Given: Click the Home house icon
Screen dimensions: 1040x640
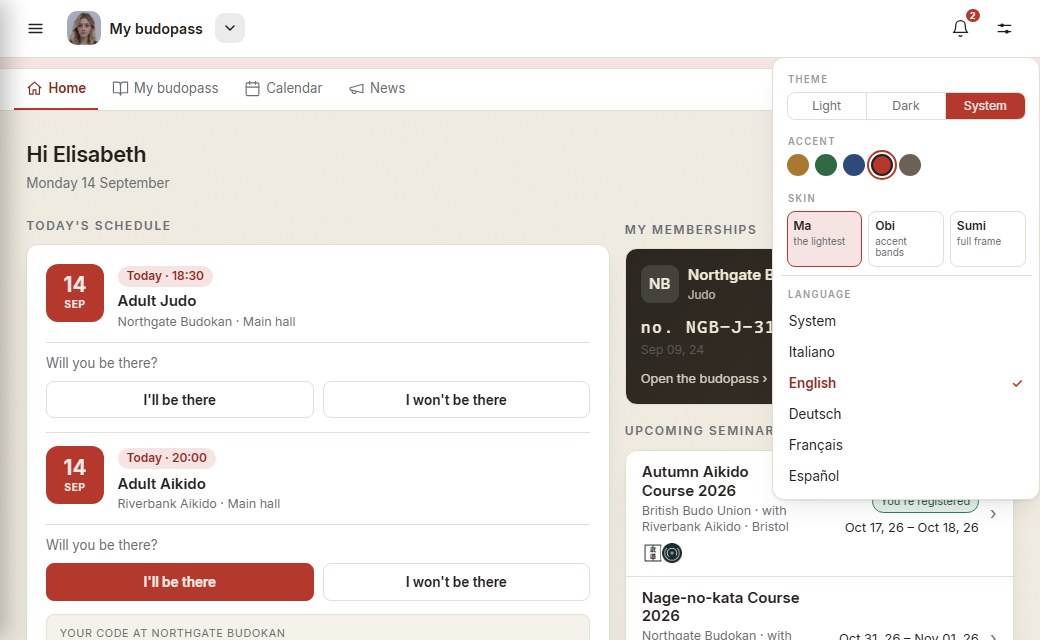Looking at the screenshot, I should [x=34, y=88].
